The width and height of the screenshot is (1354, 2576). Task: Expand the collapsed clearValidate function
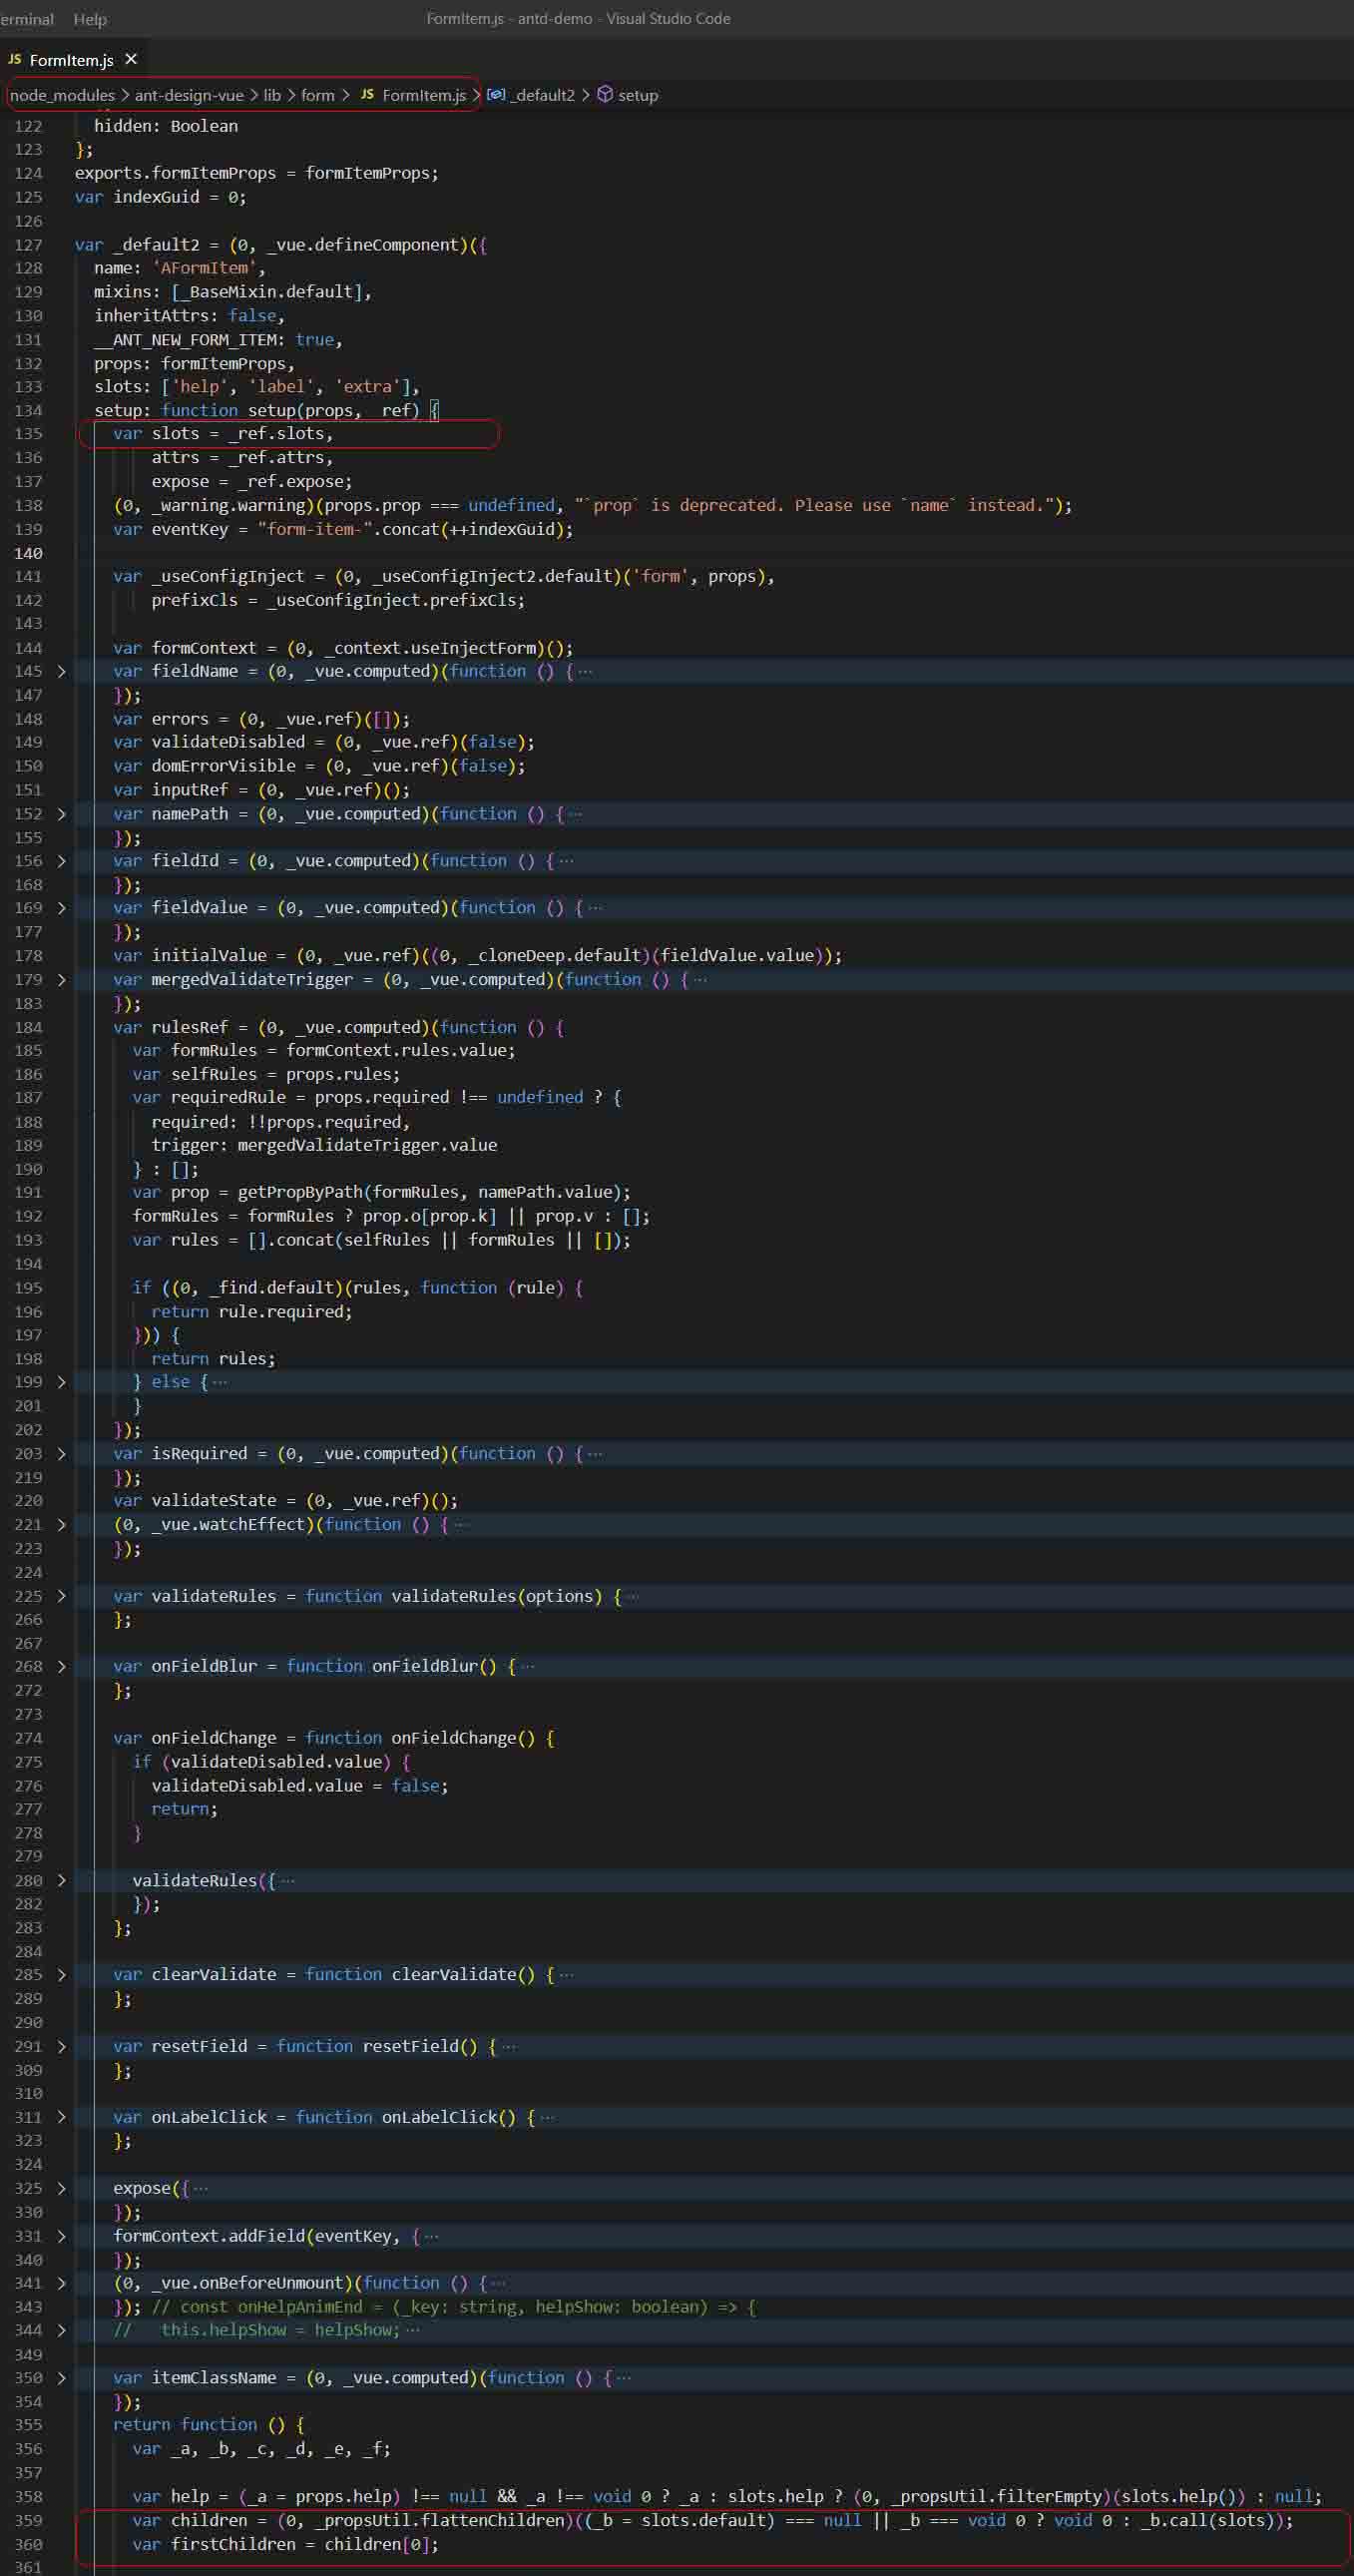pyautogui.click(x=61, y=1975)
